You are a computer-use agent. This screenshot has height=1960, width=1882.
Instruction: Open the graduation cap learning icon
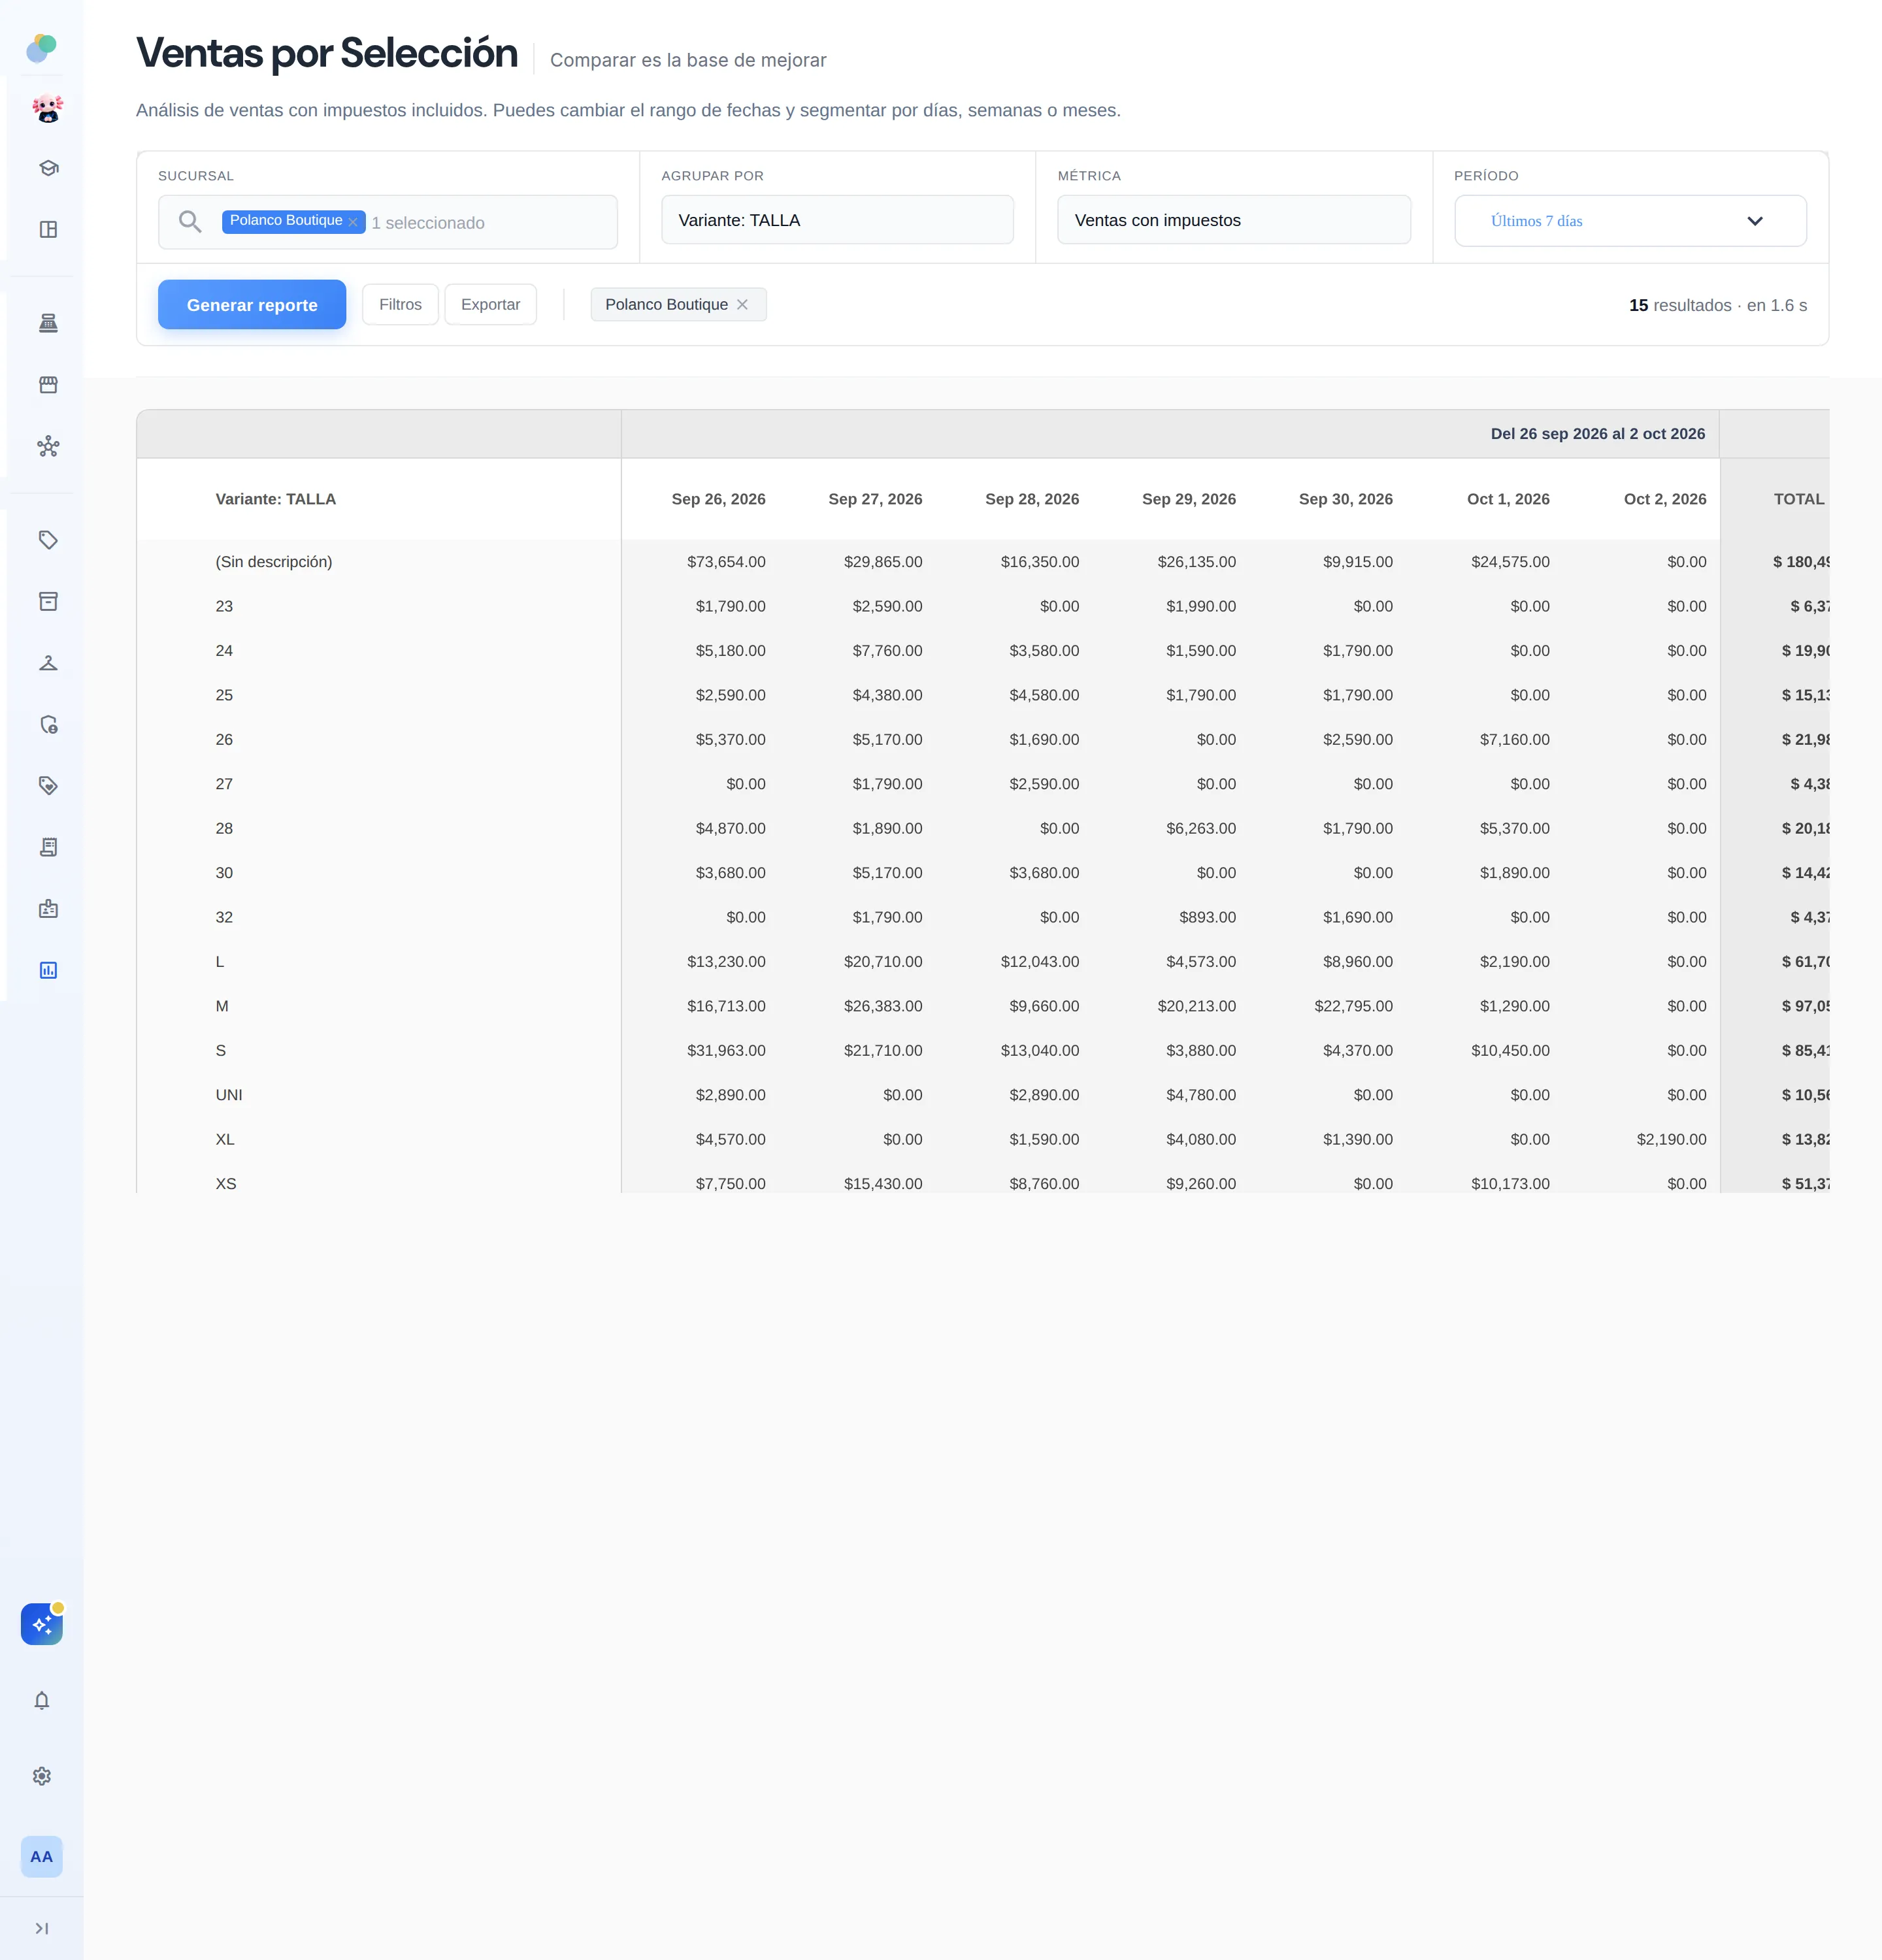click(48, 168)
